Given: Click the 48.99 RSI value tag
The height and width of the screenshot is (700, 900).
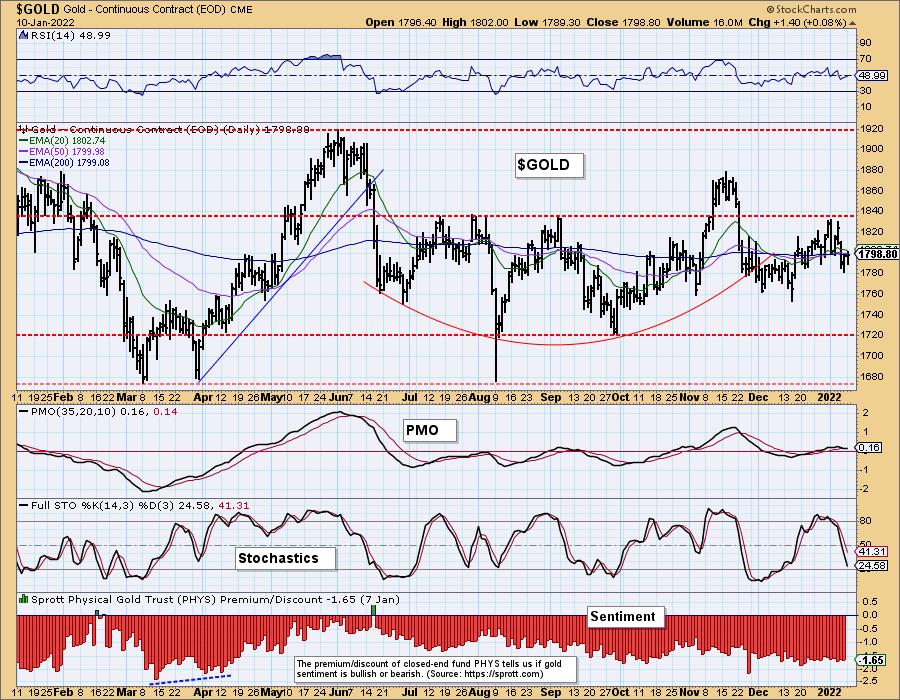Looking at the screenshot, I should (x=870, y=75).
